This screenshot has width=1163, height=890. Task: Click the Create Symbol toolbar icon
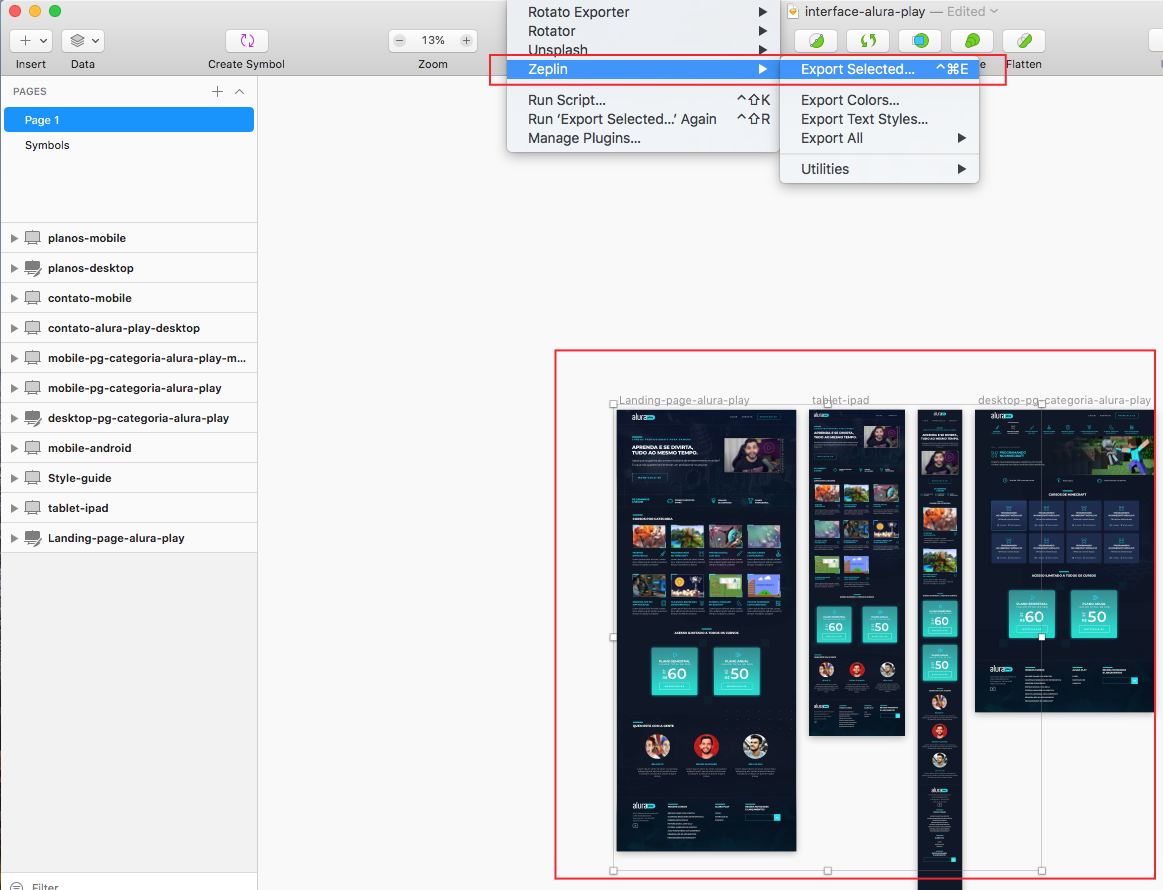click(246, 40)
